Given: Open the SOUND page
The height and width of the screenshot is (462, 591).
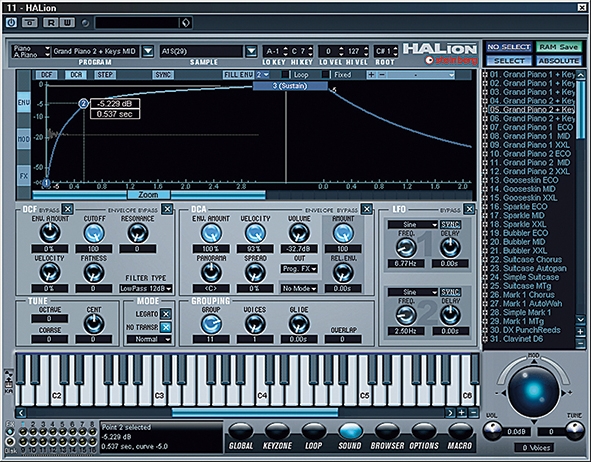Looking at the screenshot, I should click(350, 432).
